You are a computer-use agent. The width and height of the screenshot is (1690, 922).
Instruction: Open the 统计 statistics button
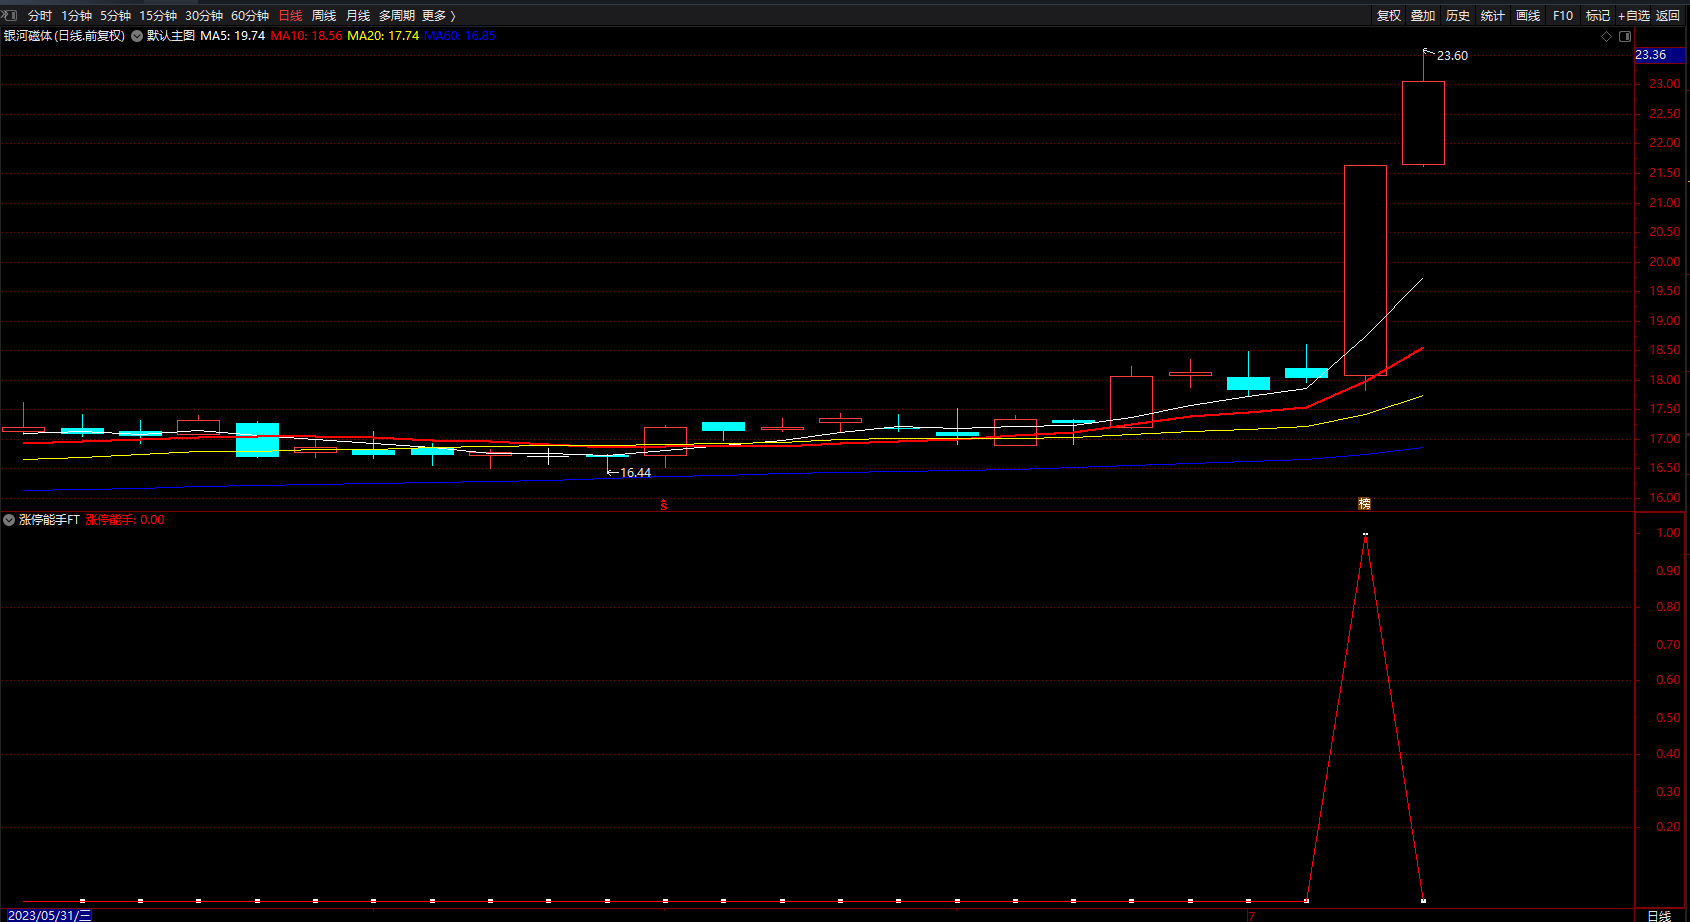1493,16
